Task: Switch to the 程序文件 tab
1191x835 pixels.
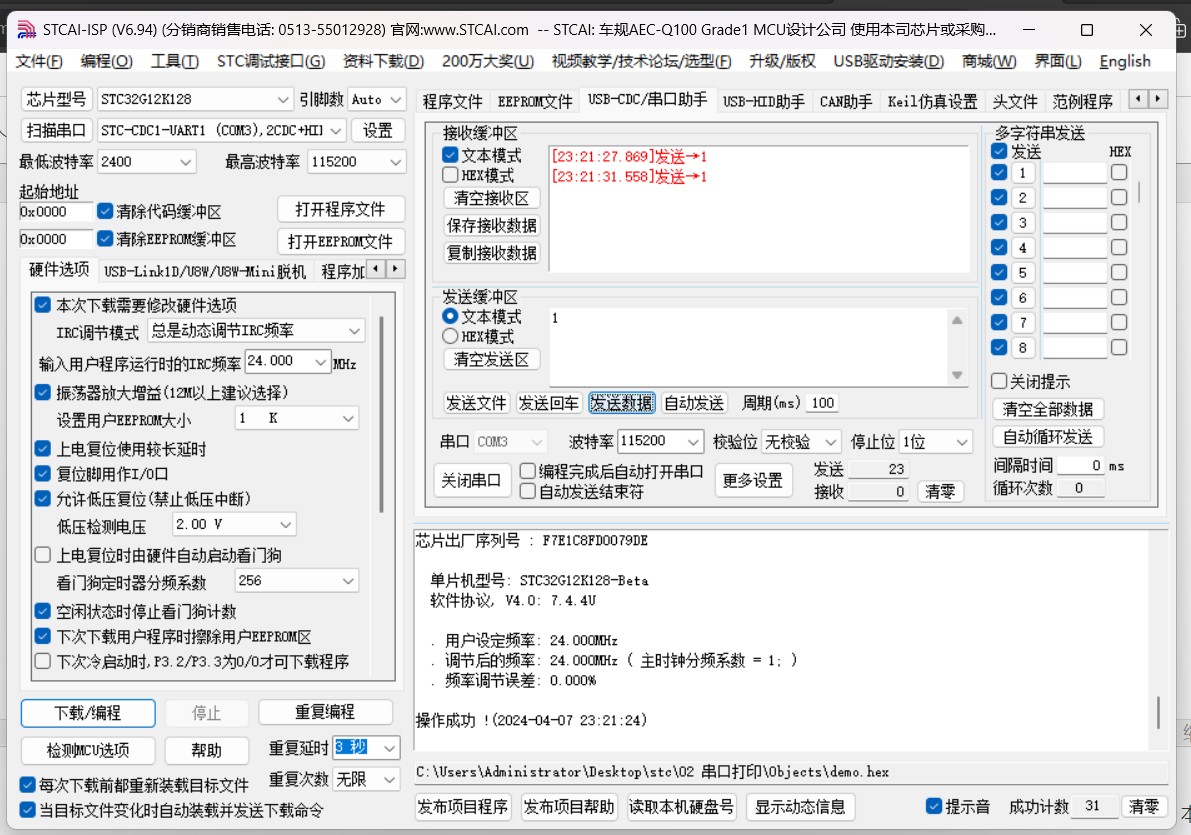Action: click(x=453, y=101)
